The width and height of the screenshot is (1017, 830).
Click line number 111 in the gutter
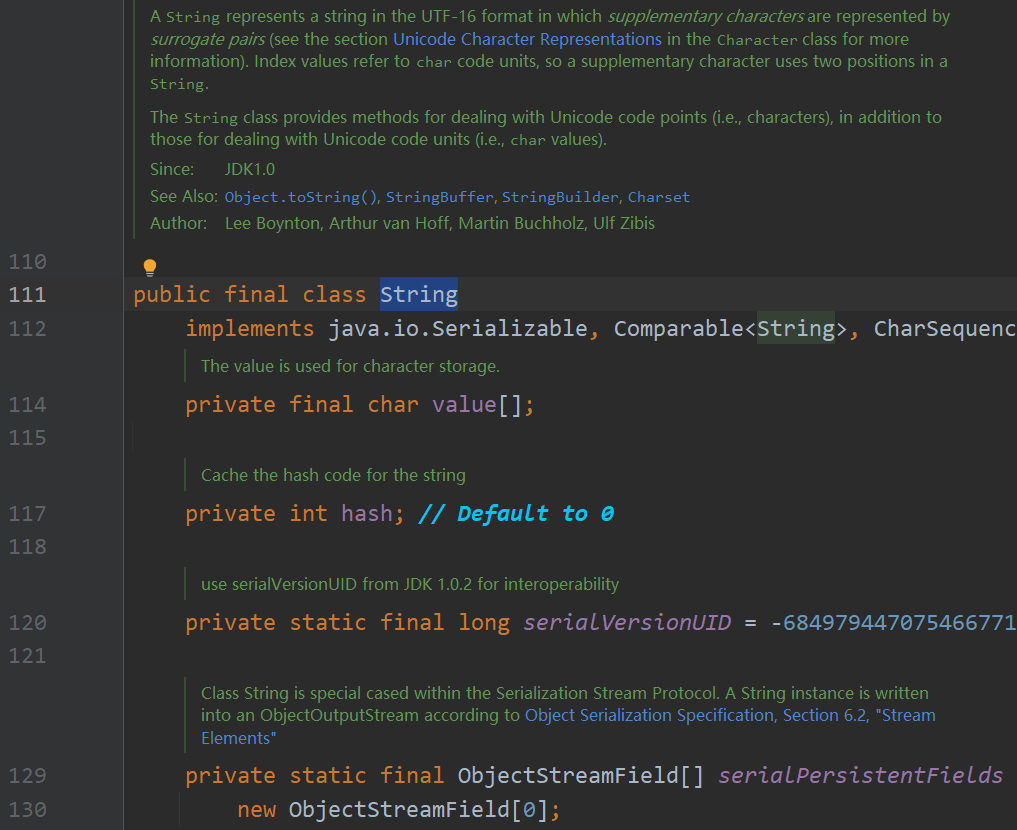tap(27, 295)
